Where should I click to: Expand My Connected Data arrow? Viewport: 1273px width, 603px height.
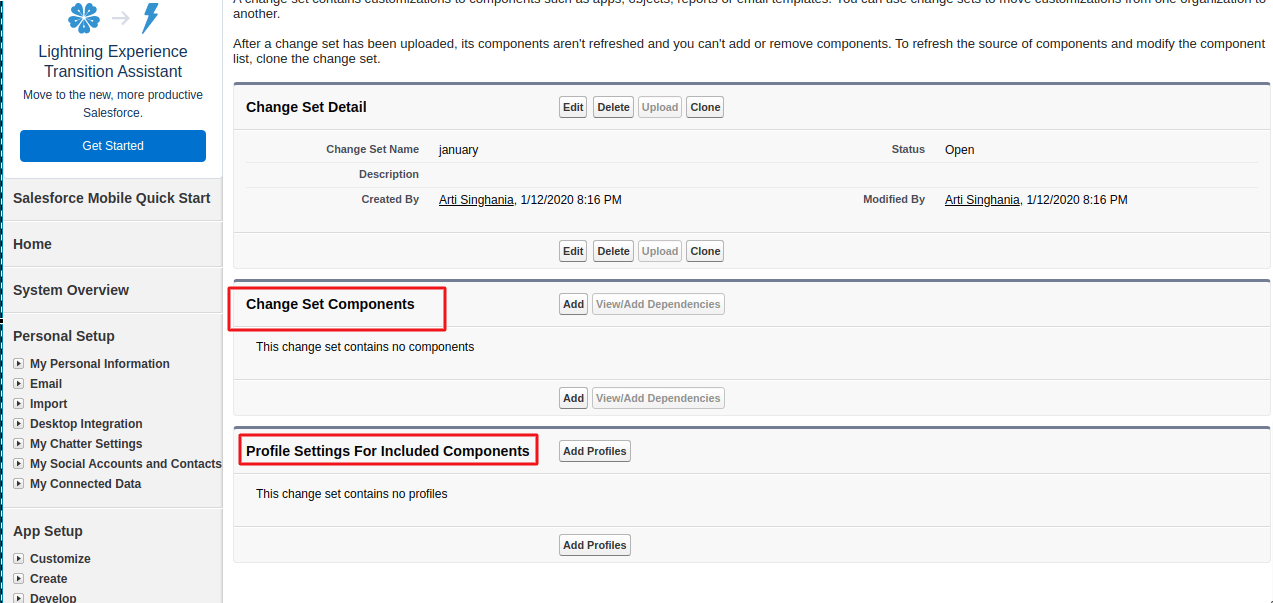[18, 484]
